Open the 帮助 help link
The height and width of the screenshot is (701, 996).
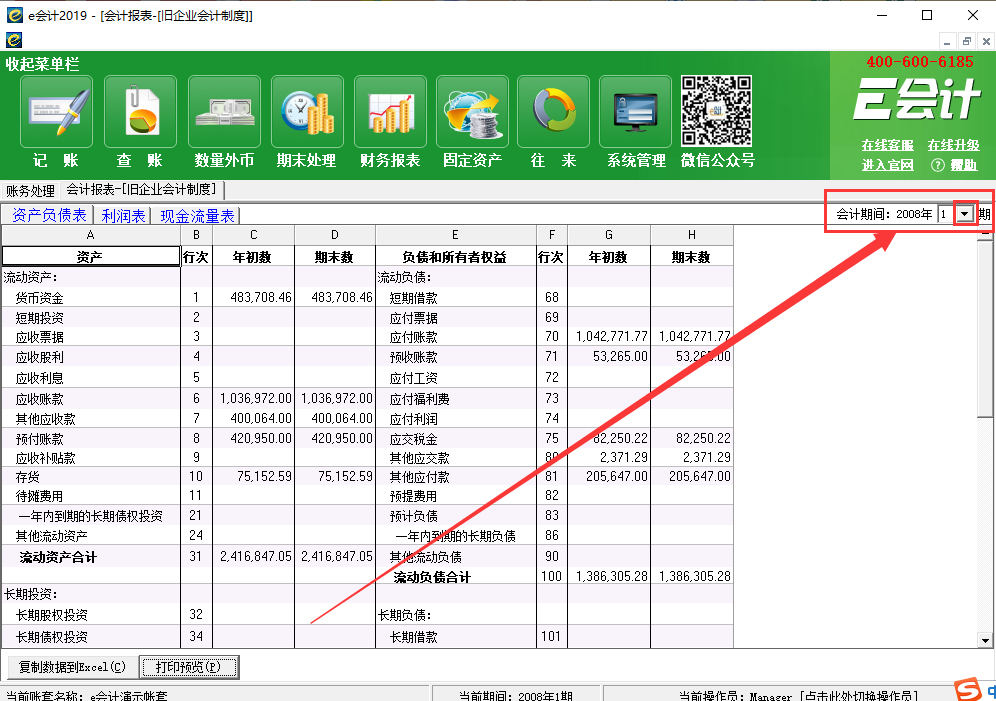click(964, 165)
